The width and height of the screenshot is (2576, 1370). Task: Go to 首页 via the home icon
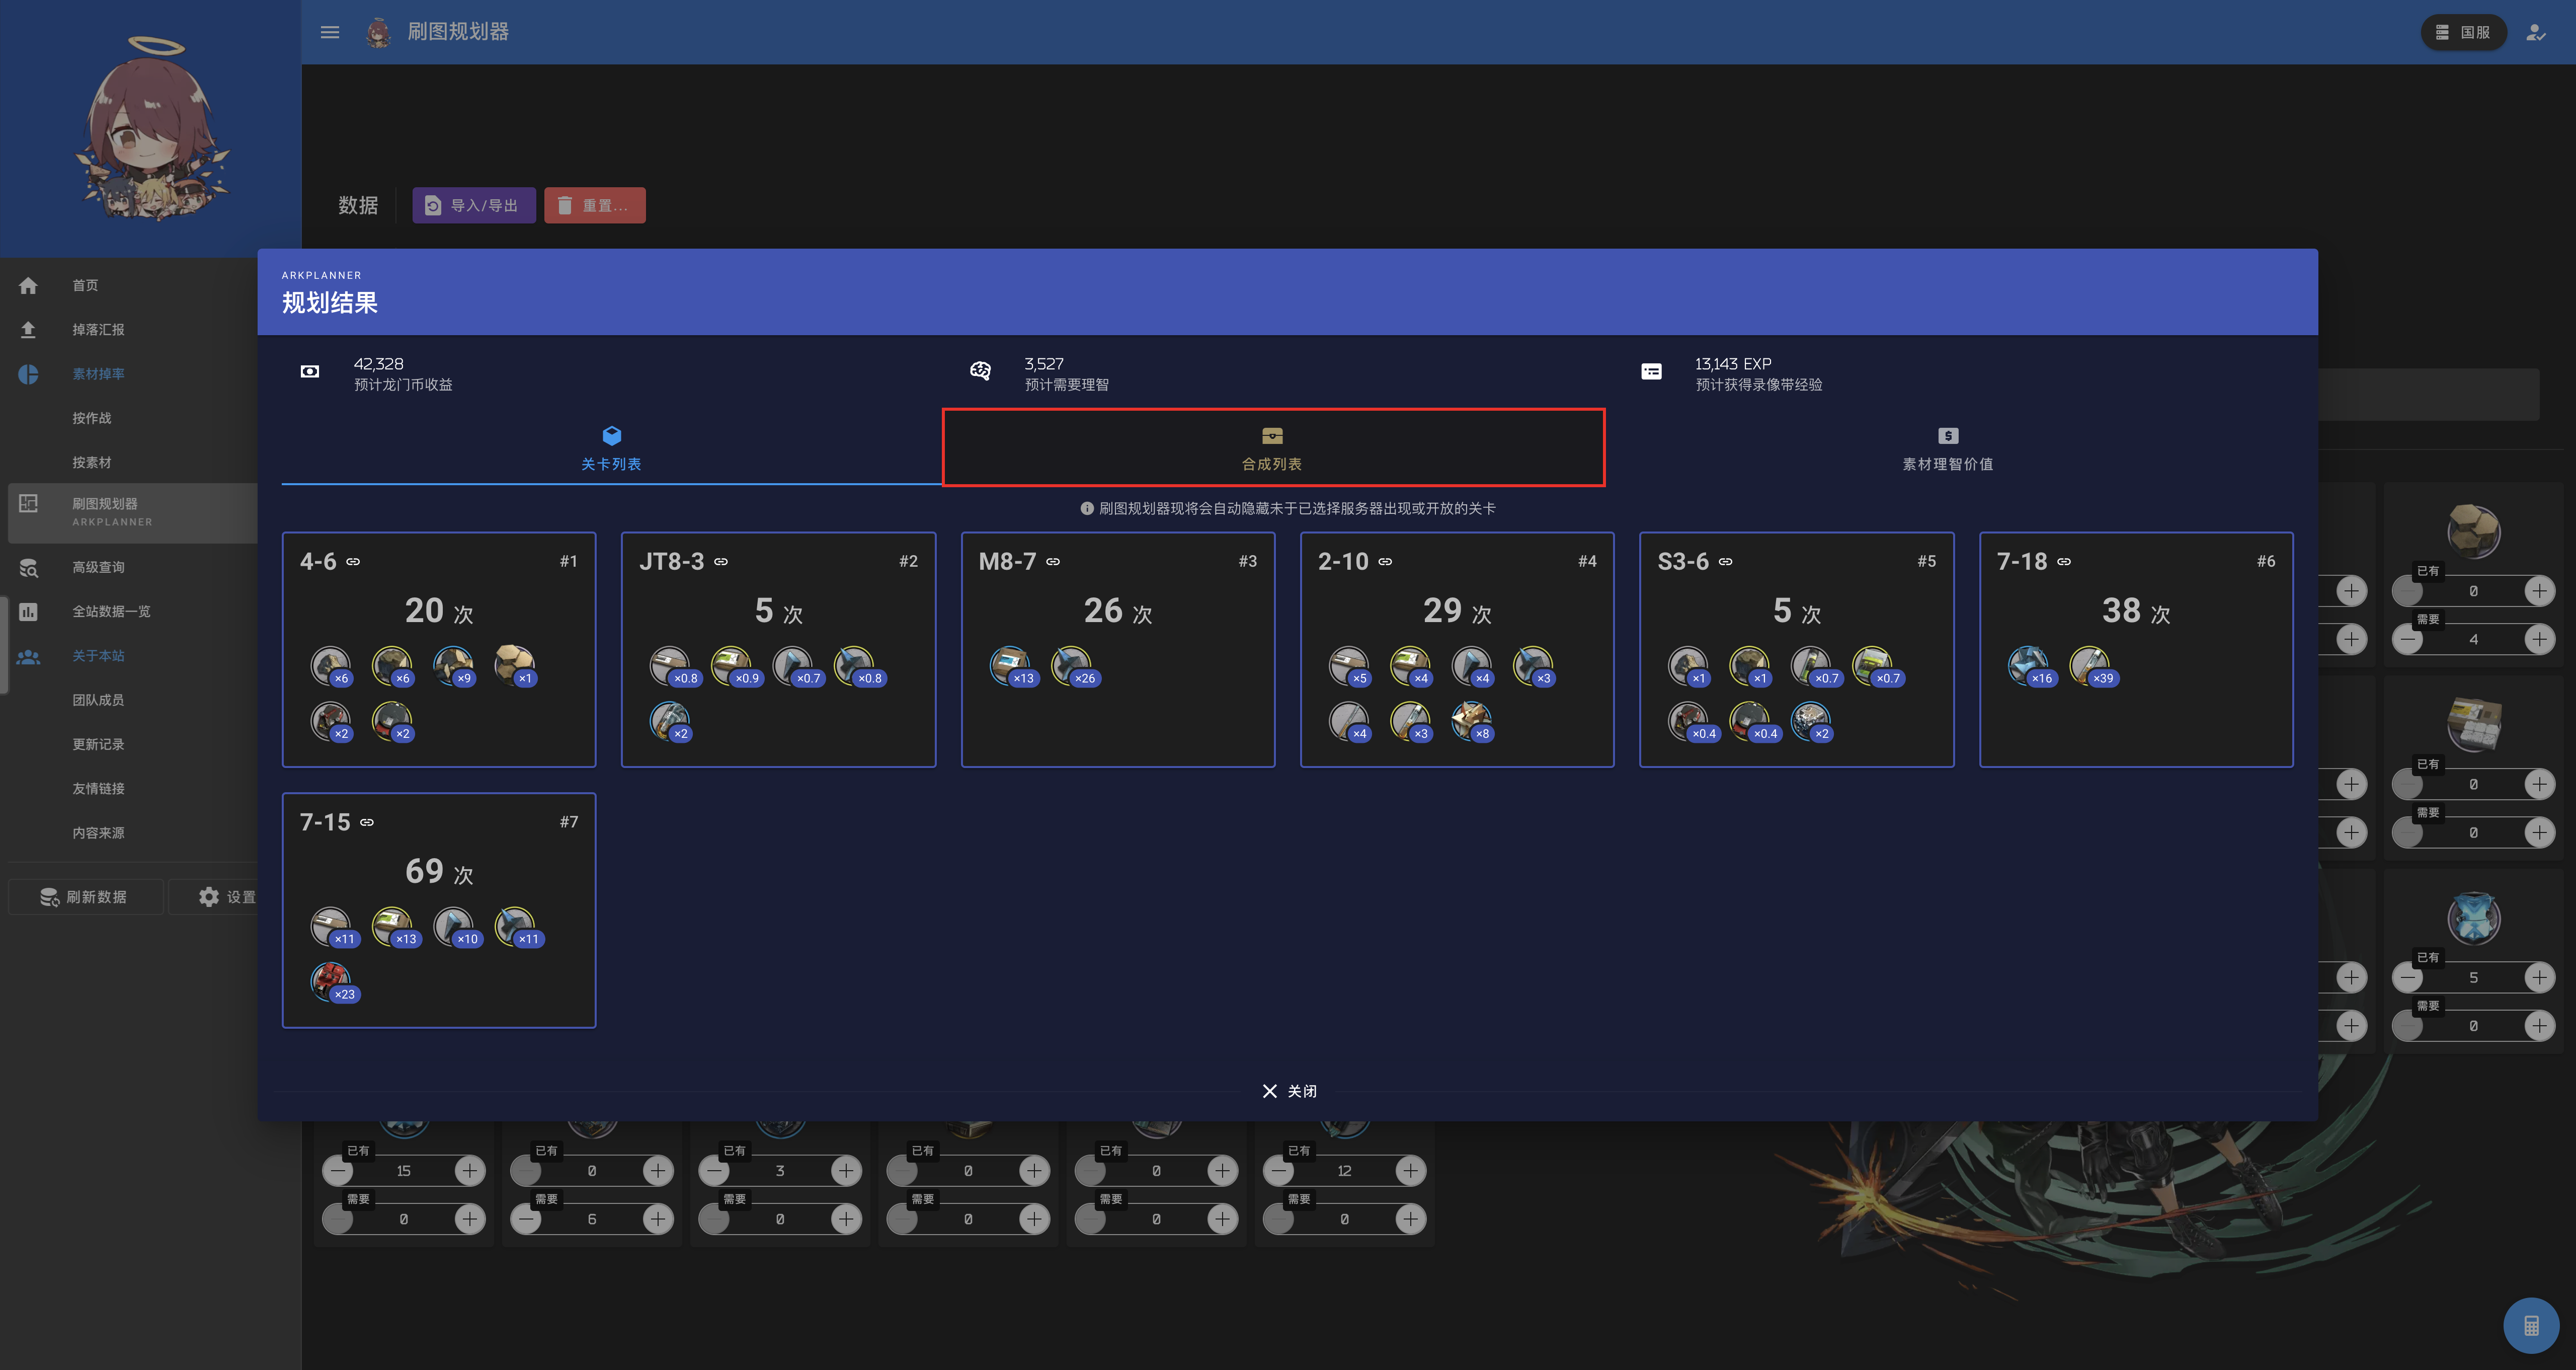[x=85, y=285]
